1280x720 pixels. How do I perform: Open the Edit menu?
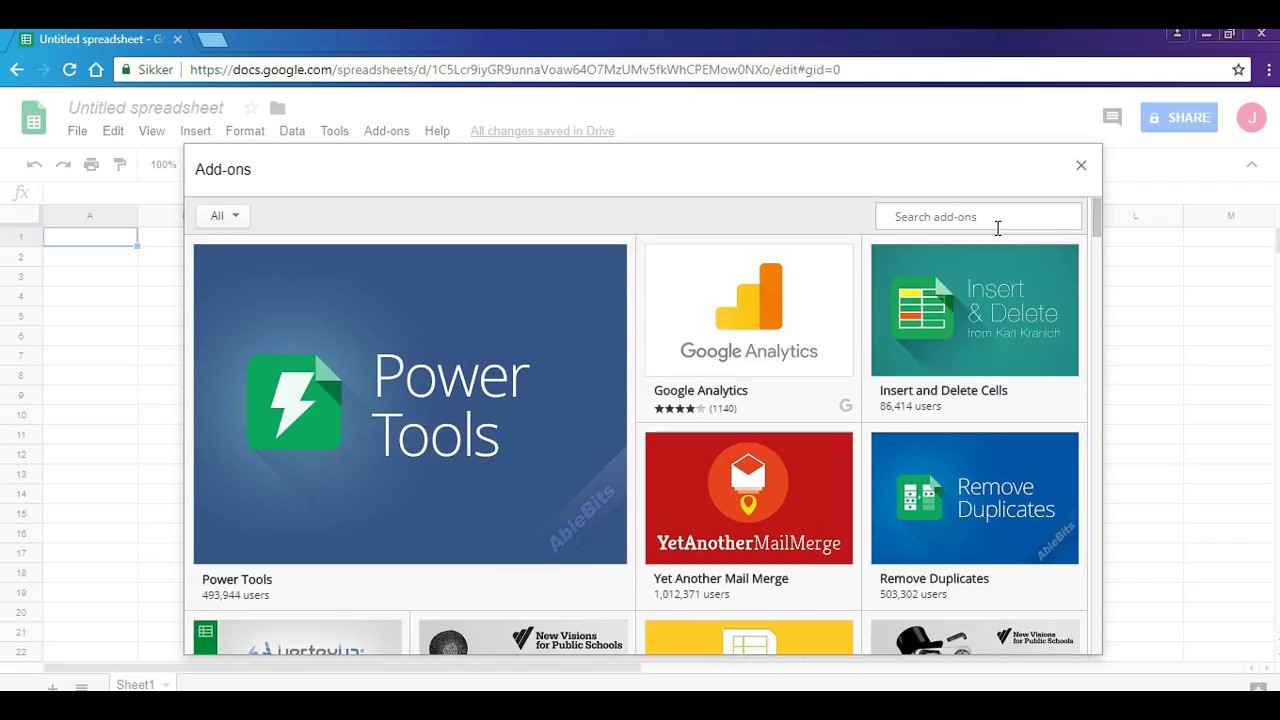(x=113, y=131)
